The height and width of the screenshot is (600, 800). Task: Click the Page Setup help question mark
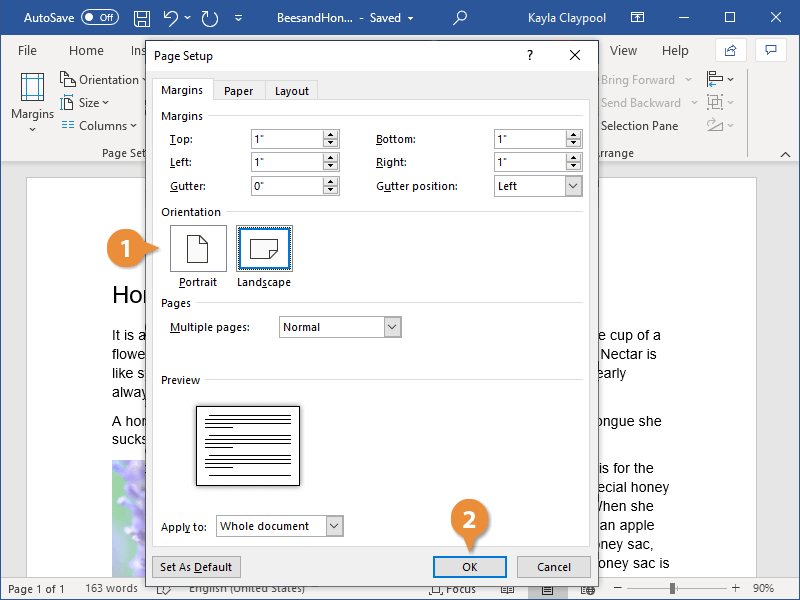click(530, 56)
